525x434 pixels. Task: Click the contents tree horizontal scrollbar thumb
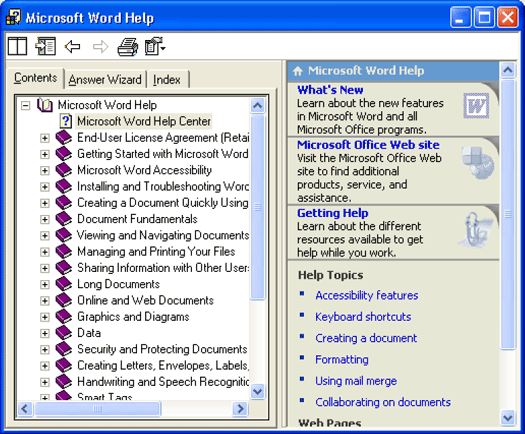click(x=97, y=409)
